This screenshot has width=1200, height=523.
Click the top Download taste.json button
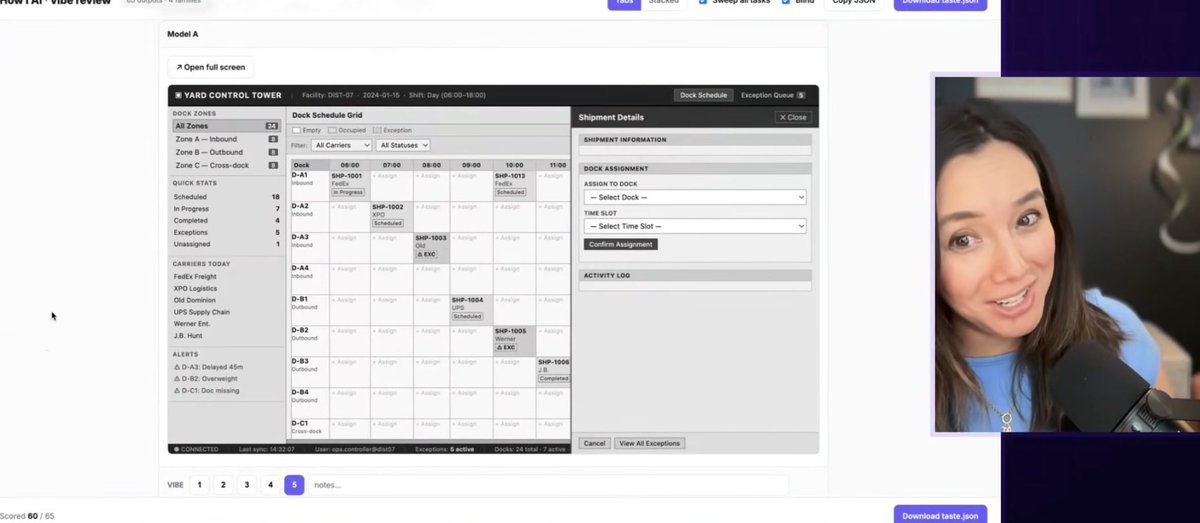click(940, 3)
